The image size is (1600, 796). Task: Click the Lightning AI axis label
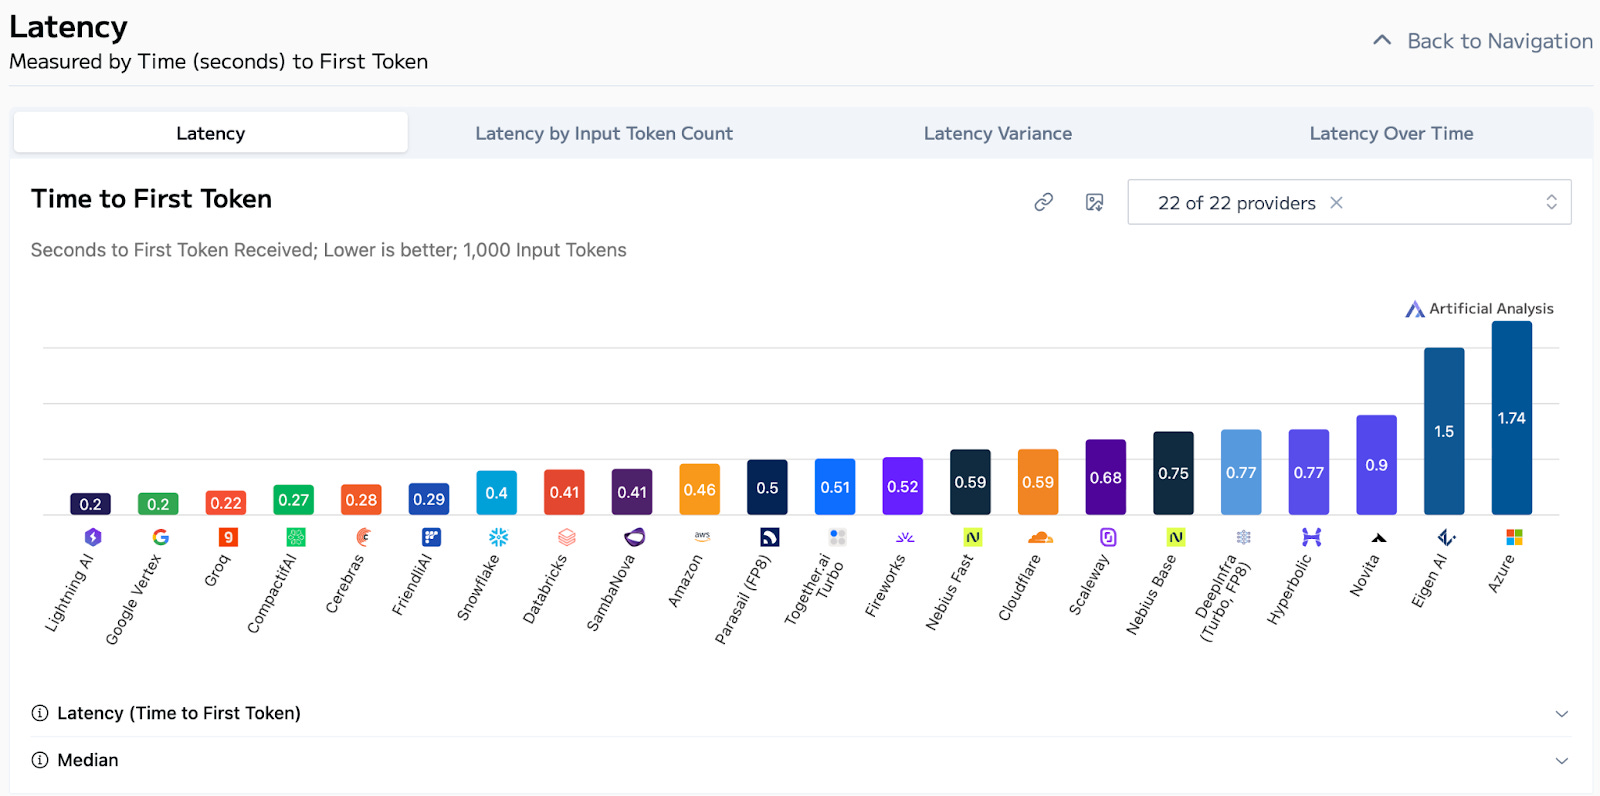coord(69,593)
